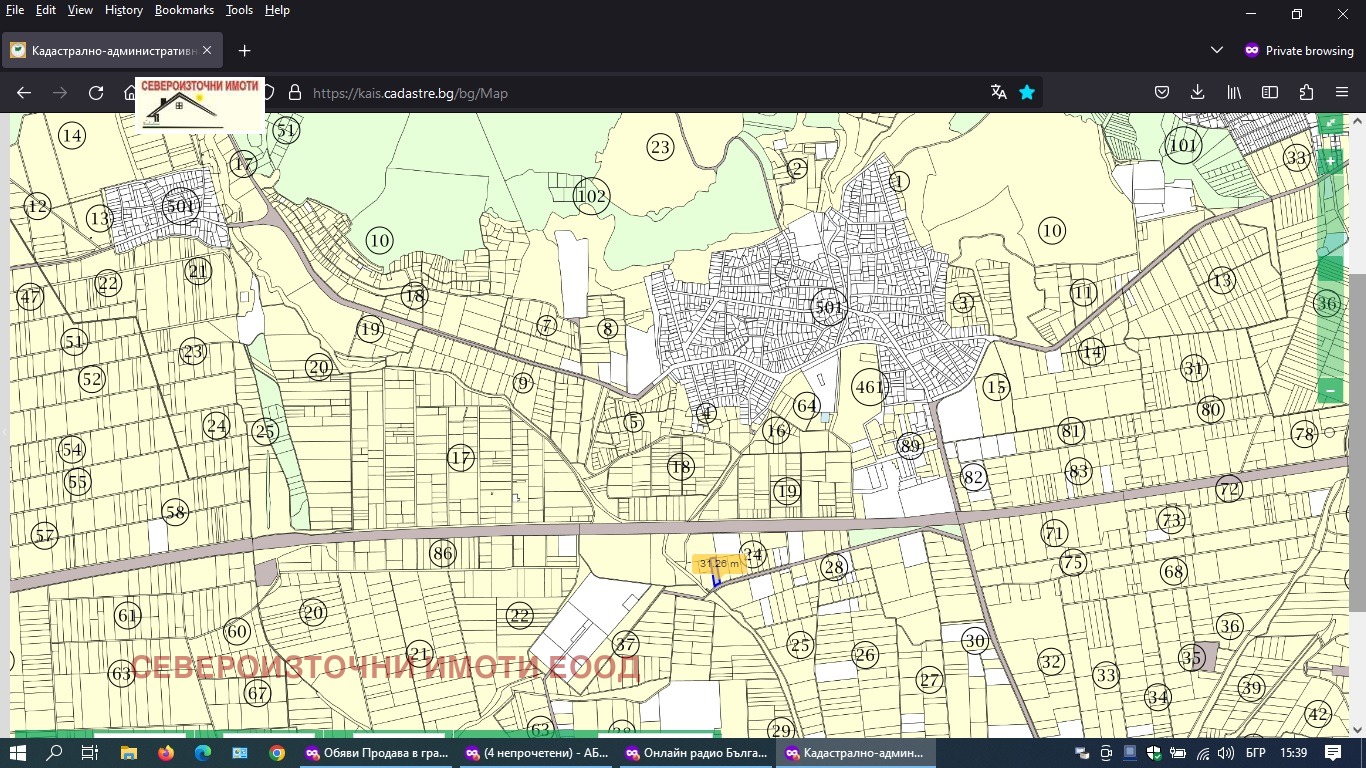This screenshot has width=1366, height=768.
Task: Open the Firefox hamburger application menu
Action: (x=1342, y=92)
